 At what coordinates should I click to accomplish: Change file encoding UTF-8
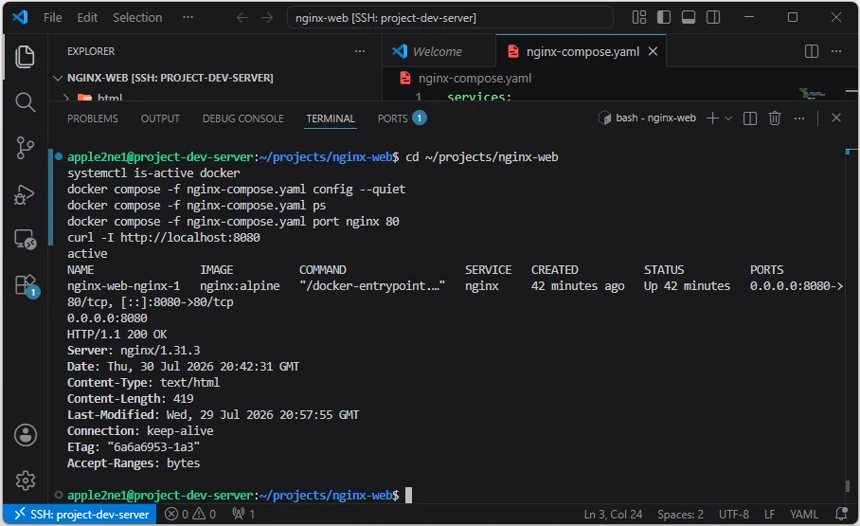(x=733, y=514)
